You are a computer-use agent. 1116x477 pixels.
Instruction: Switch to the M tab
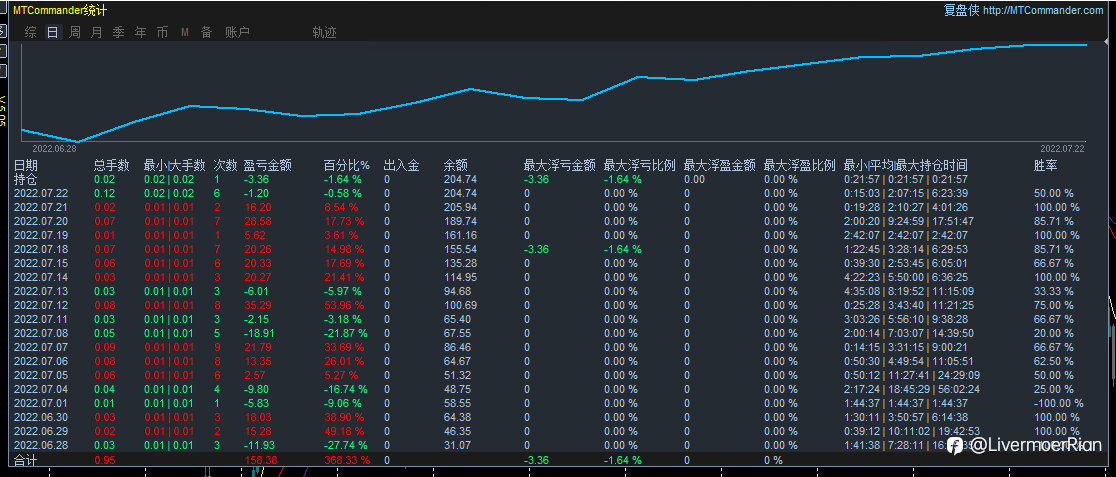point(184,32)
